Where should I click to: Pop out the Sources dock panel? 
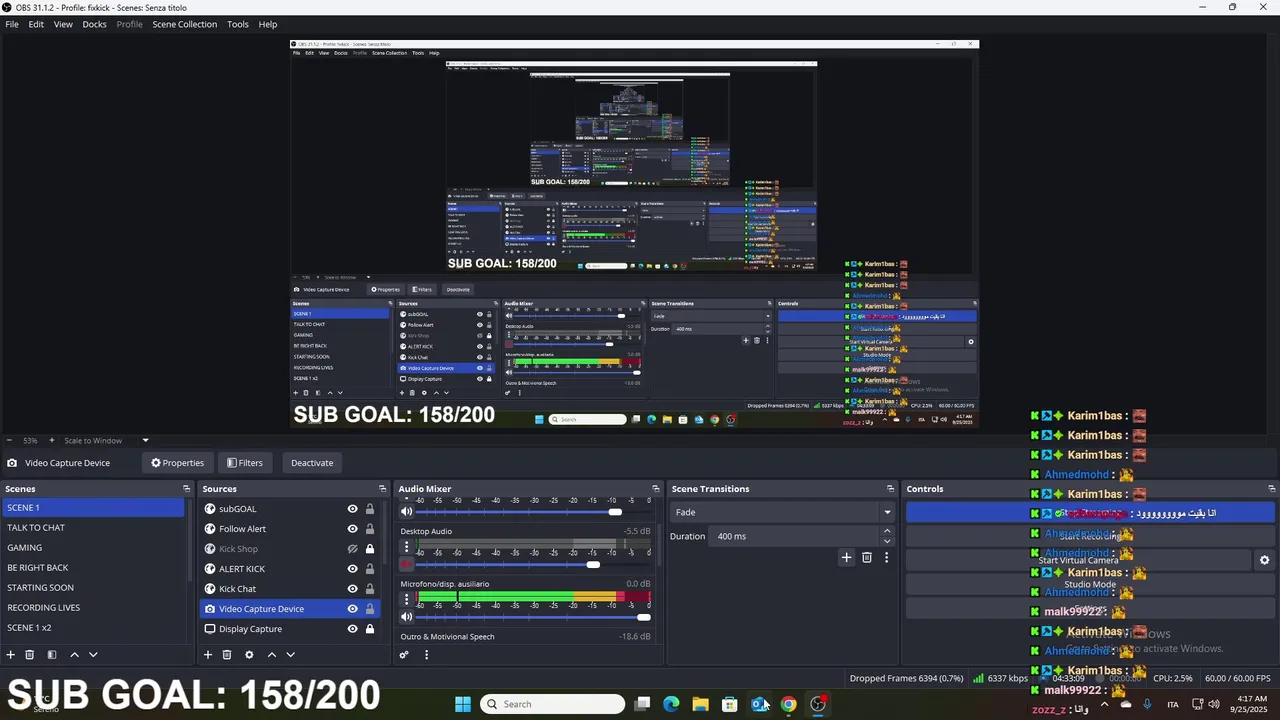pos(382,489)
